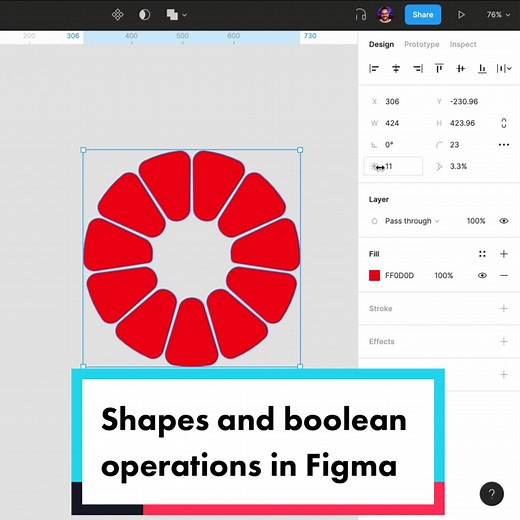
Task: Click the Boolean operations union icon
Action: point(172,15)
